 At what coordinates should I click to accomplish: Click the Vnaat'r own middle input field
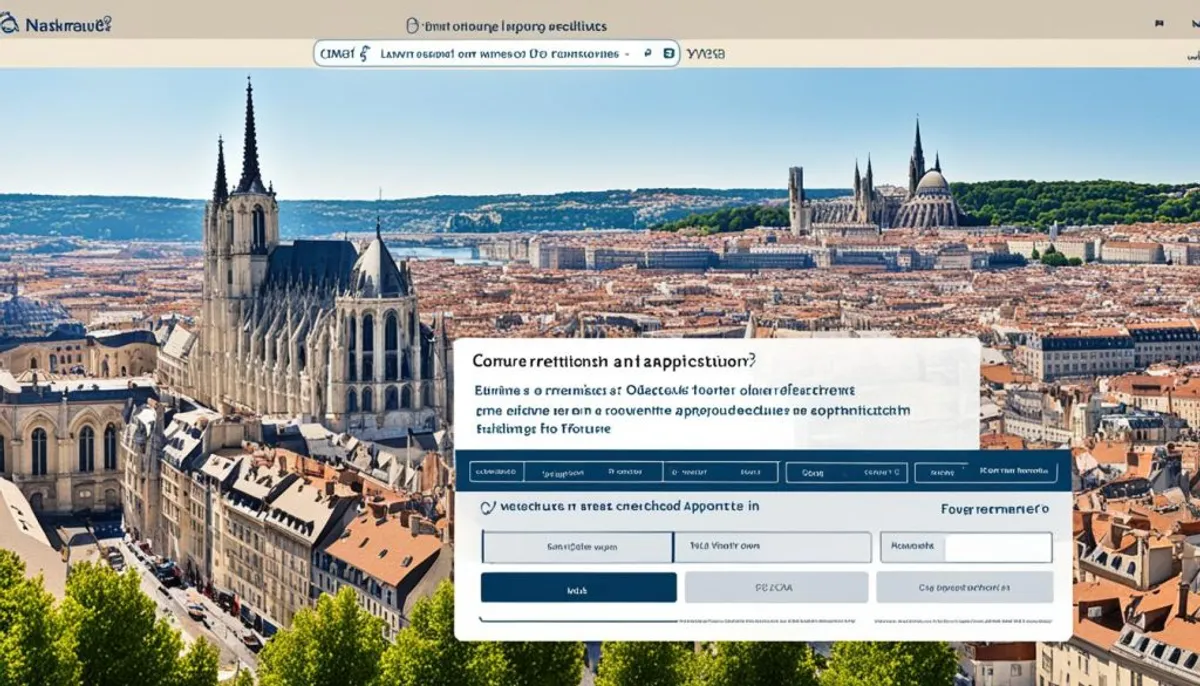tap(773, 547)
